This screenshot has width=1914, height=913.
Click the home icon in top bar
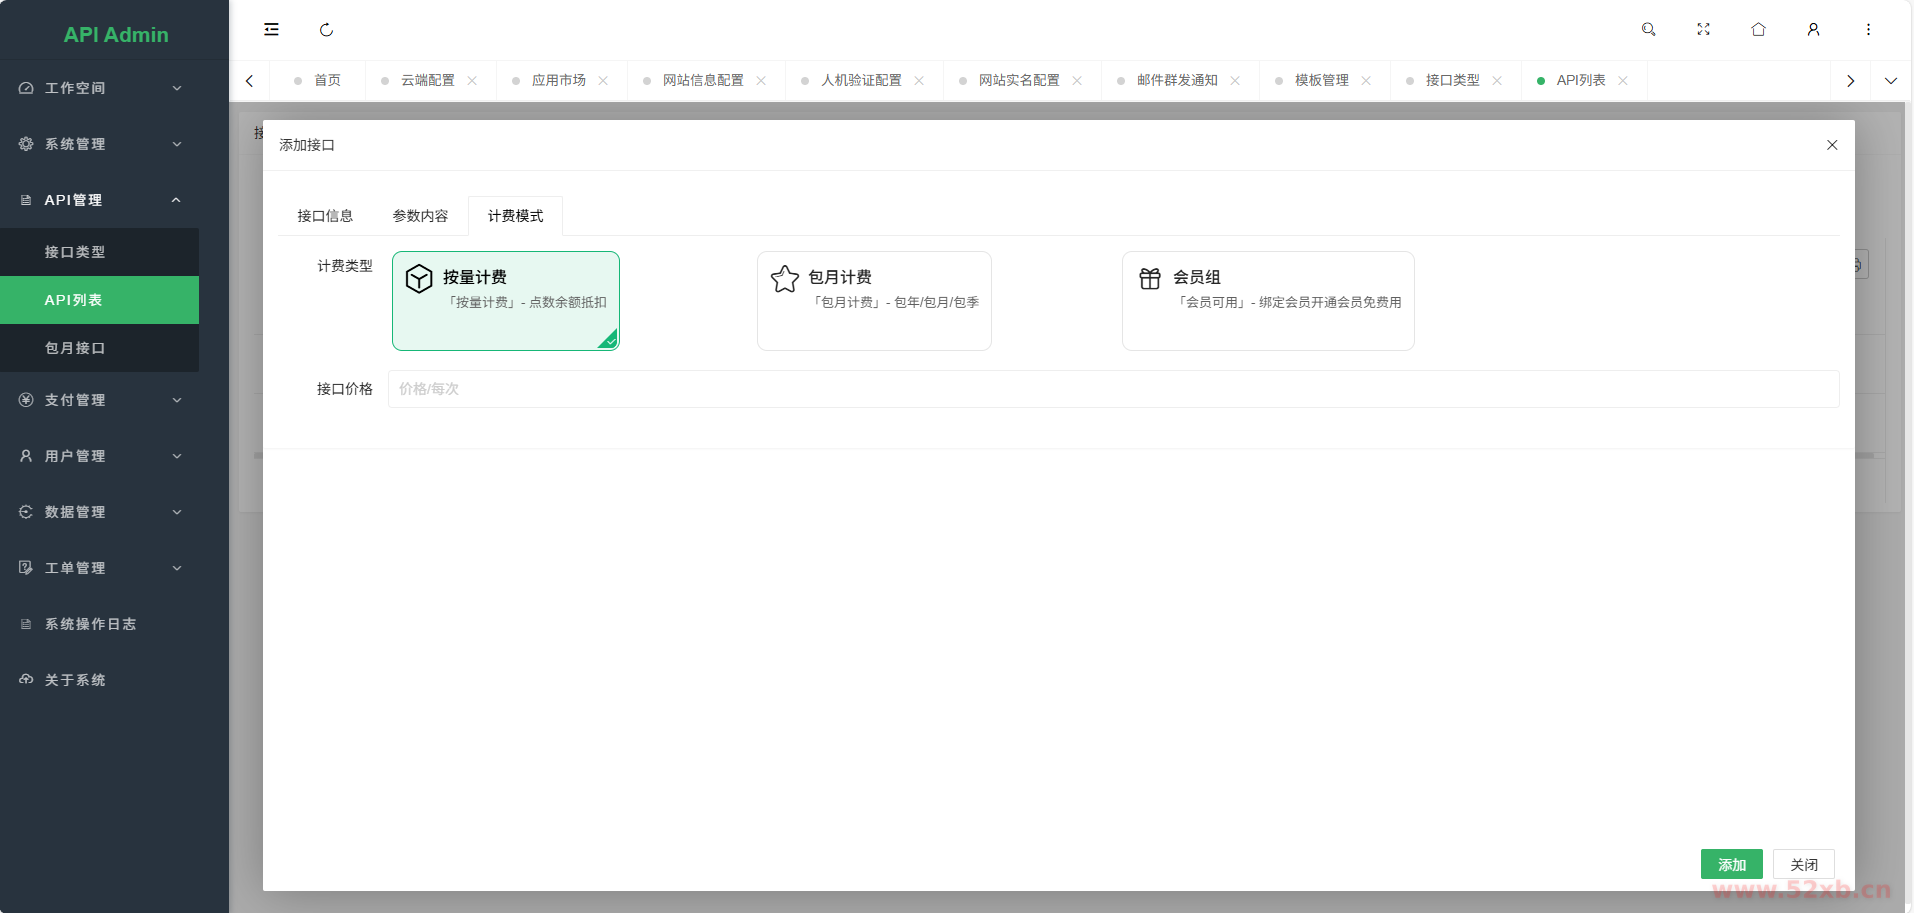tap(1758, 30)
